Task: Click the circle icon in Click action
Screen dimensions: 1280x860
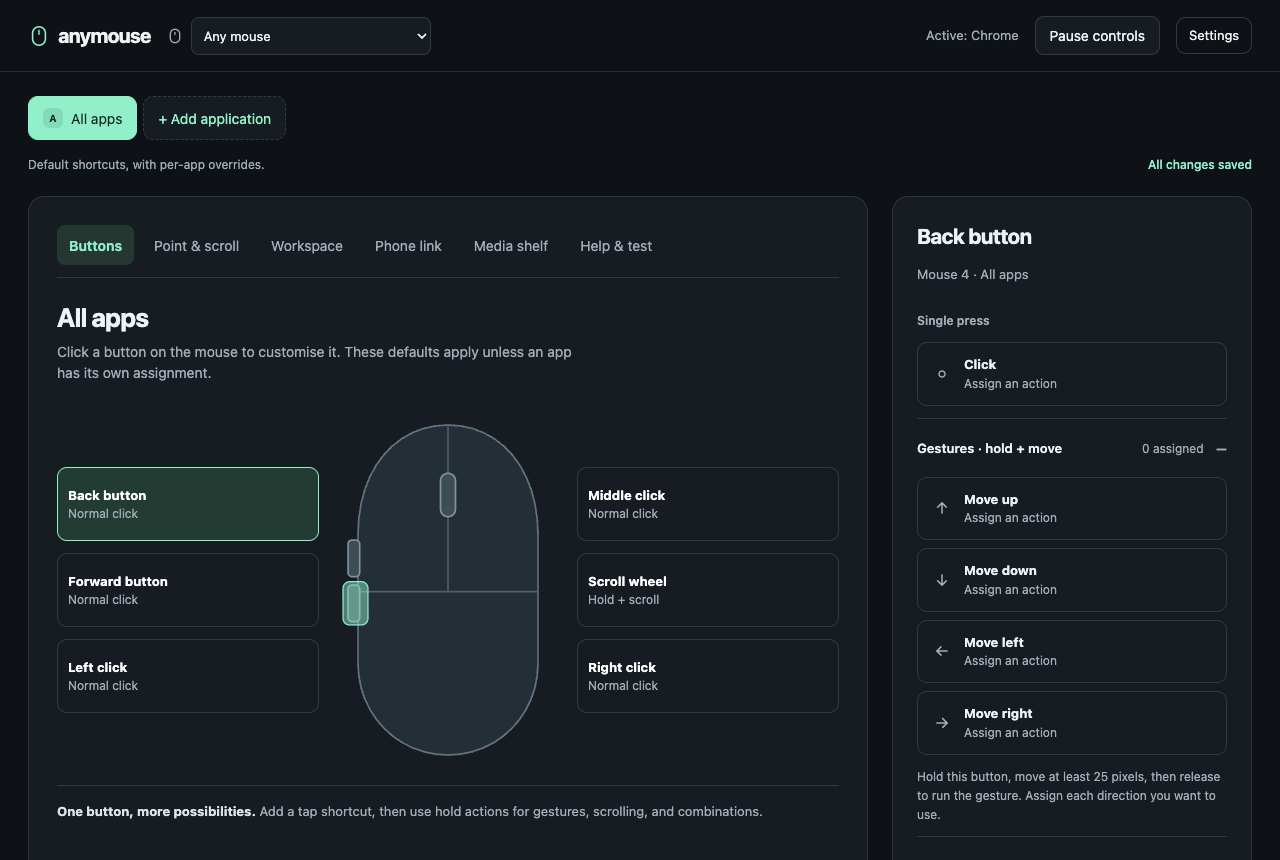Action: click(942, 374)
